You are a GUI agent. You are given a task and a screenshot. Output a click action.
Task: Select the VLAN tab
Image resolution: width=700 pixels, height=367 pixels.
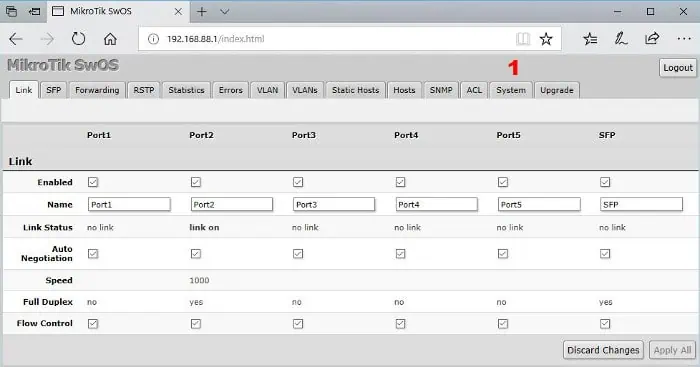pos(267,90)
